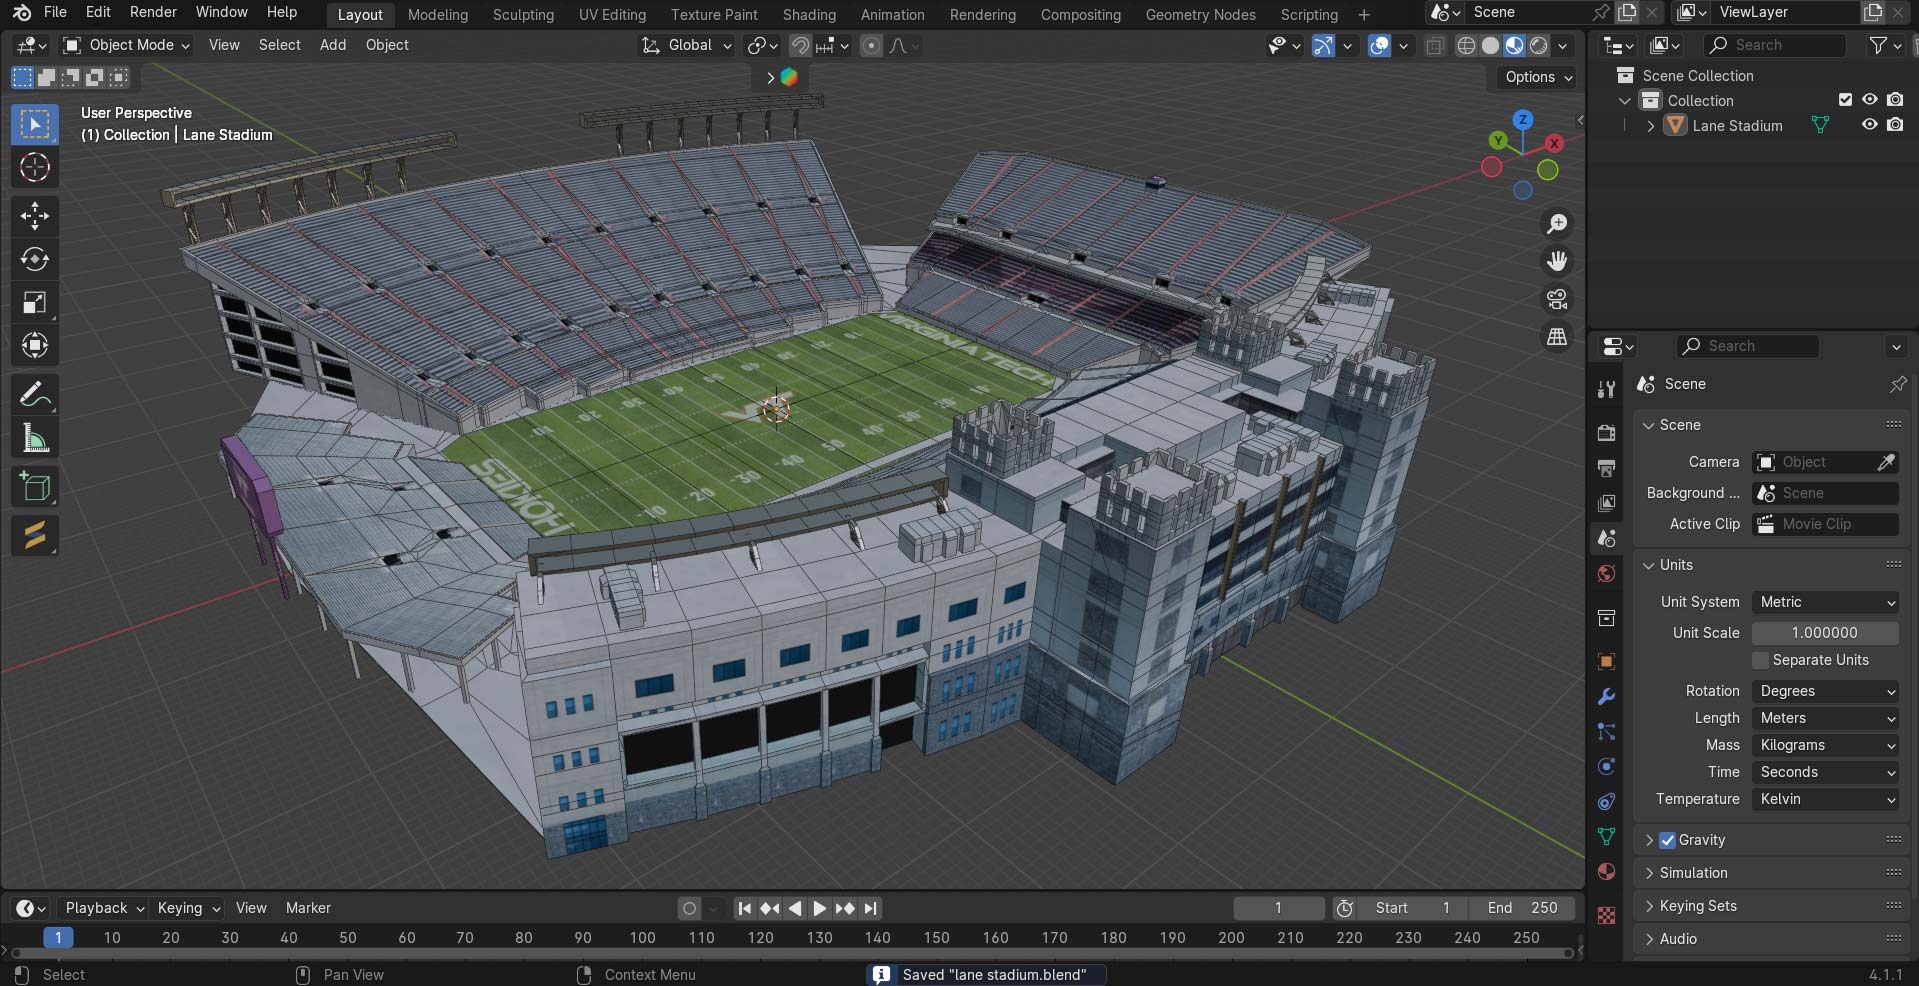Select the Add Cube tool
The image size is (1919, 986).
(x=35, y=487)
